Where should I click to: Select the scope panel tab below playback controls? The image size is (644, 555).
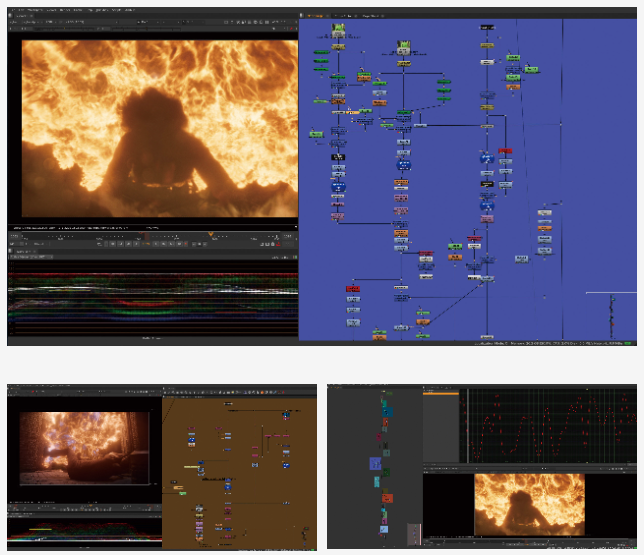click(x=24, y=251)
